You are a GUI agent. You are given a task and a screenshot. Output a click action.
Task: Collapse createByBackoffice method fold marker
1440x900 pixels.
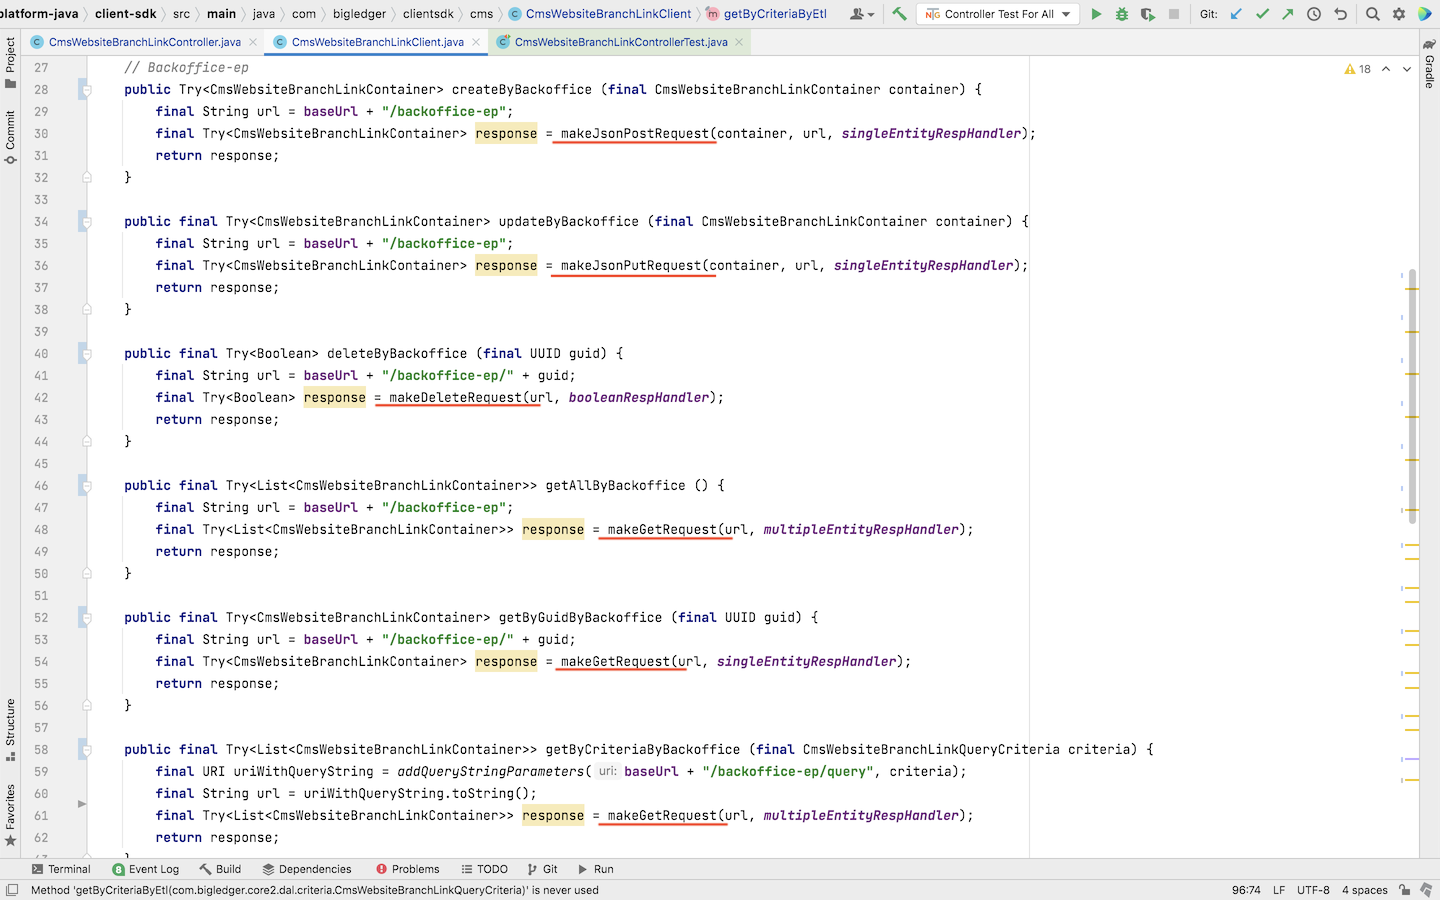(x=87, y=90)
